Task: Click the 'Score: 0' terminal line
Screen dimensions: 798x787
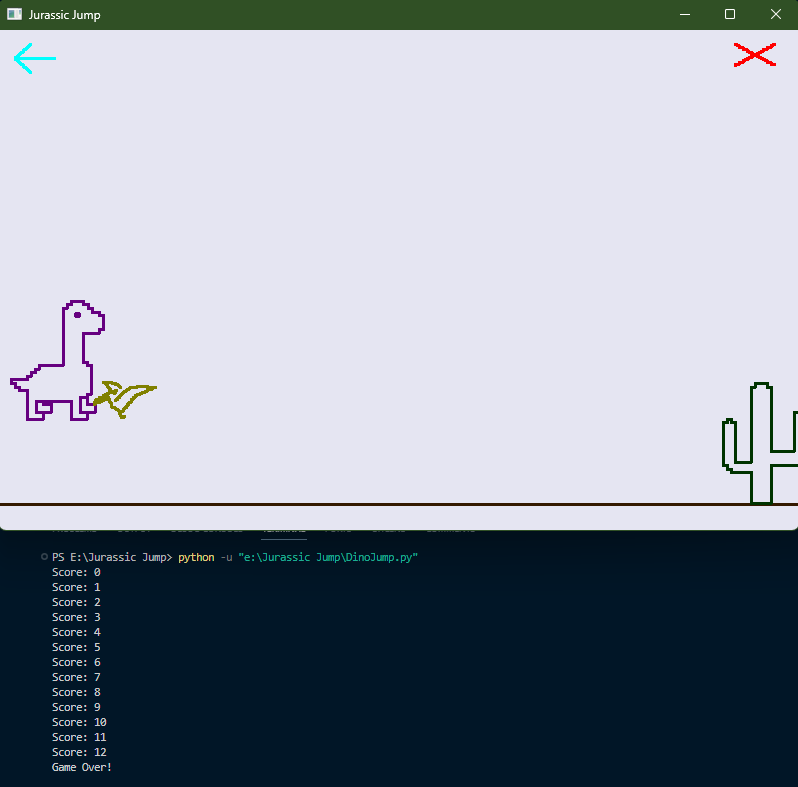Action: click(76, 572)
